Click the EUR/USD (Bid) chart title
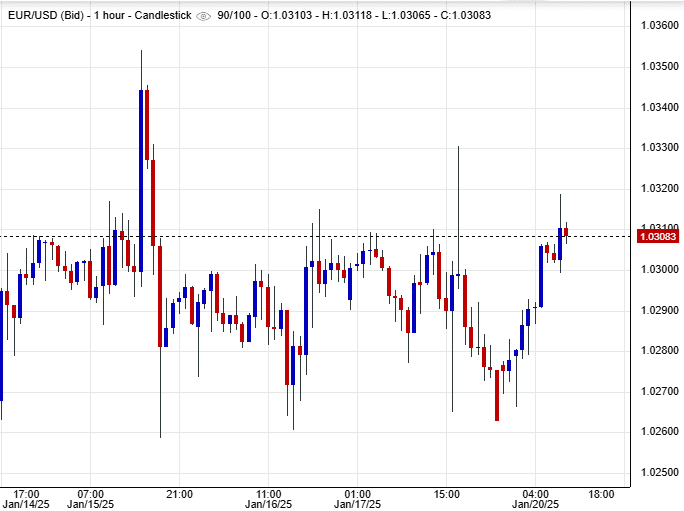Image resolution: width=684 pixels, height=511 pixels. click(46, 15)
